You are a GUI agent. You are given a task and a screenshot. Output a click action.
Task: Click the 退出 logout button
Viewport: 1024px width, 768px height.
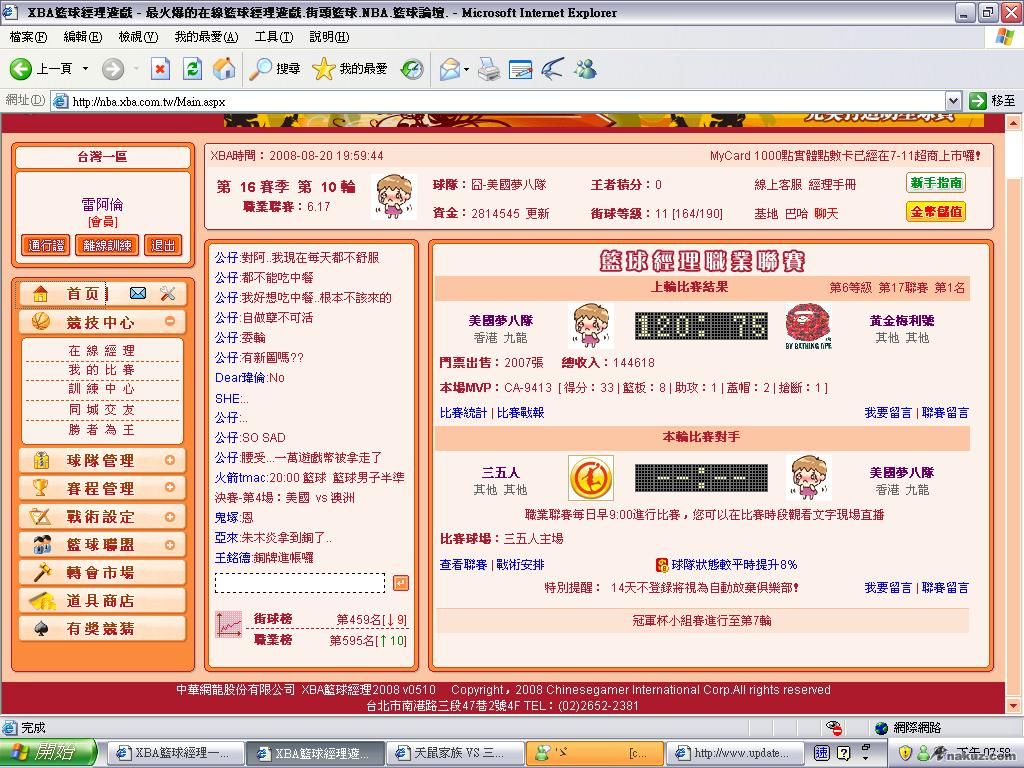point(163,246)
